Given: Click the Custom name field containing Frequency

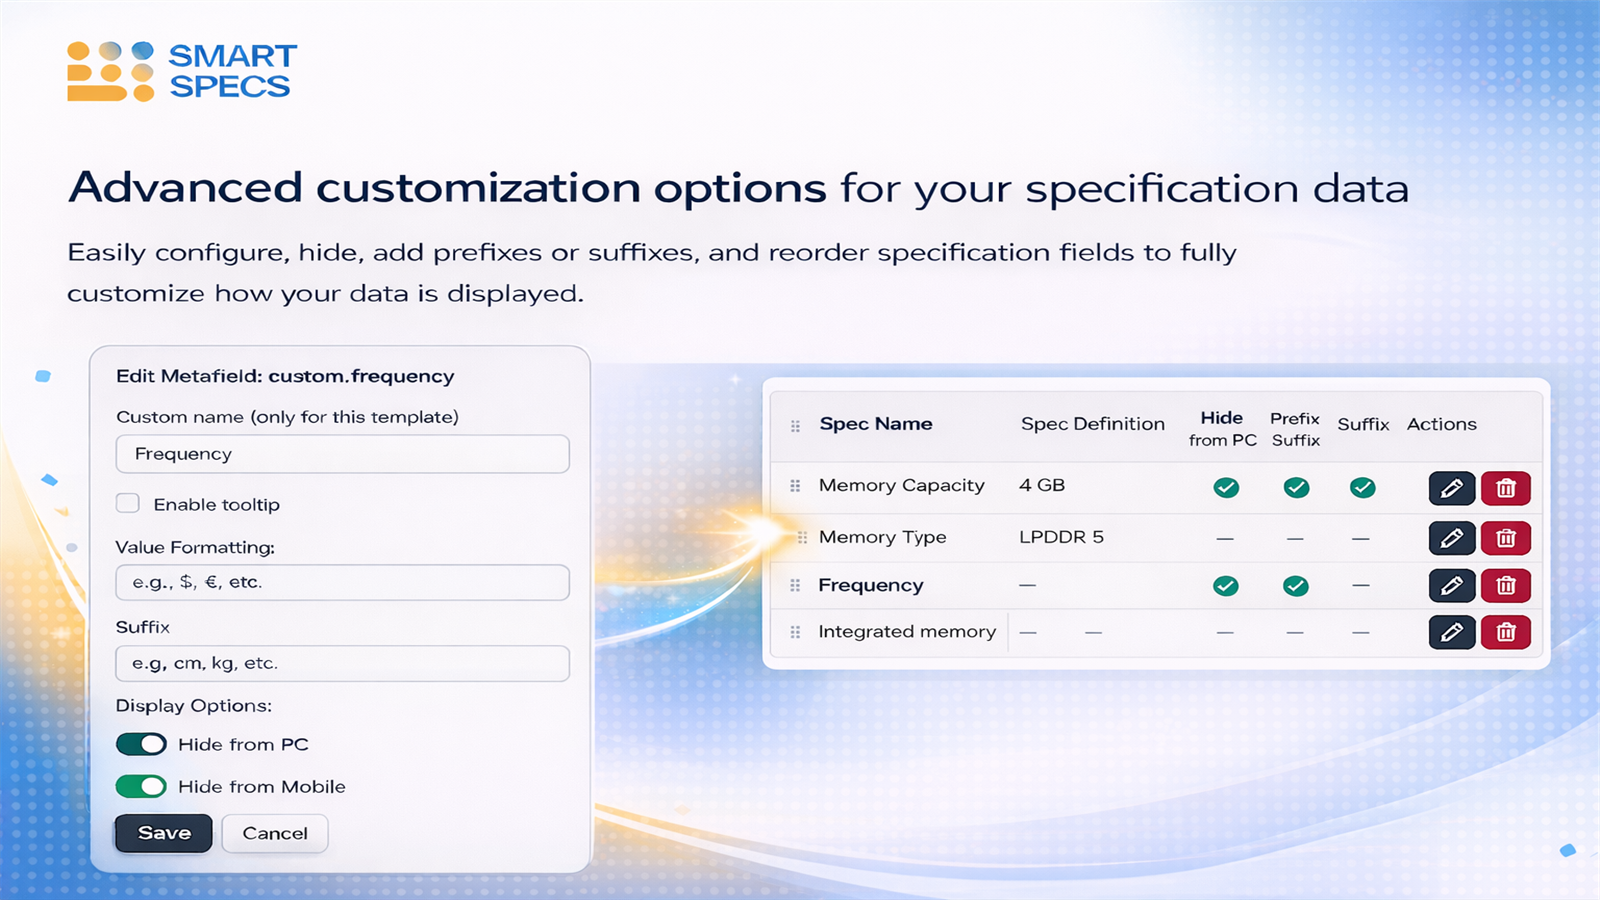Looking at the screenshot, I should click(342, 454).
